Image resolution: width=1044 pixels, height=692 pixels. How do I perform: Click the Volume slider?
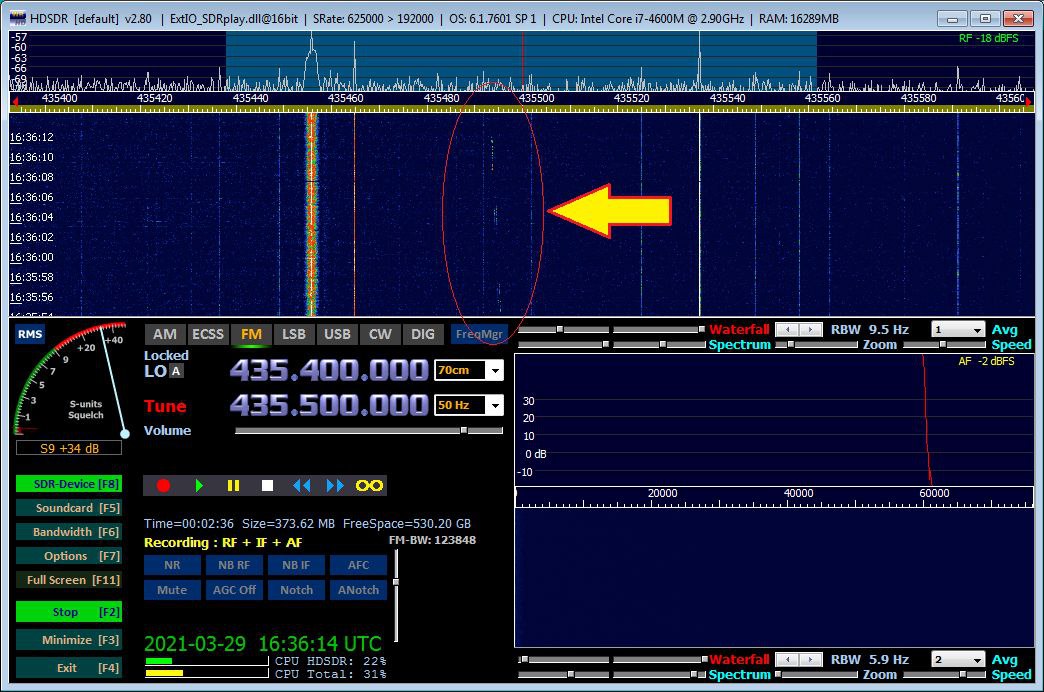coord(368,431)
